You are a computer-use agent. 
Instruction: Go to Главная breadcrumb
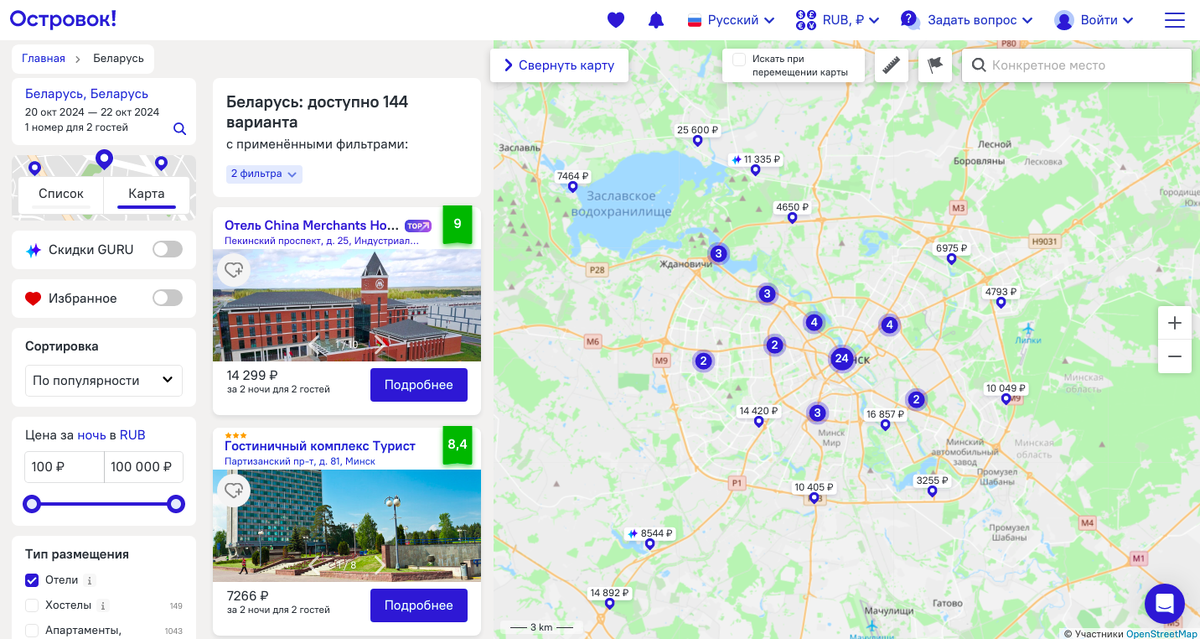tap(43, 58)
